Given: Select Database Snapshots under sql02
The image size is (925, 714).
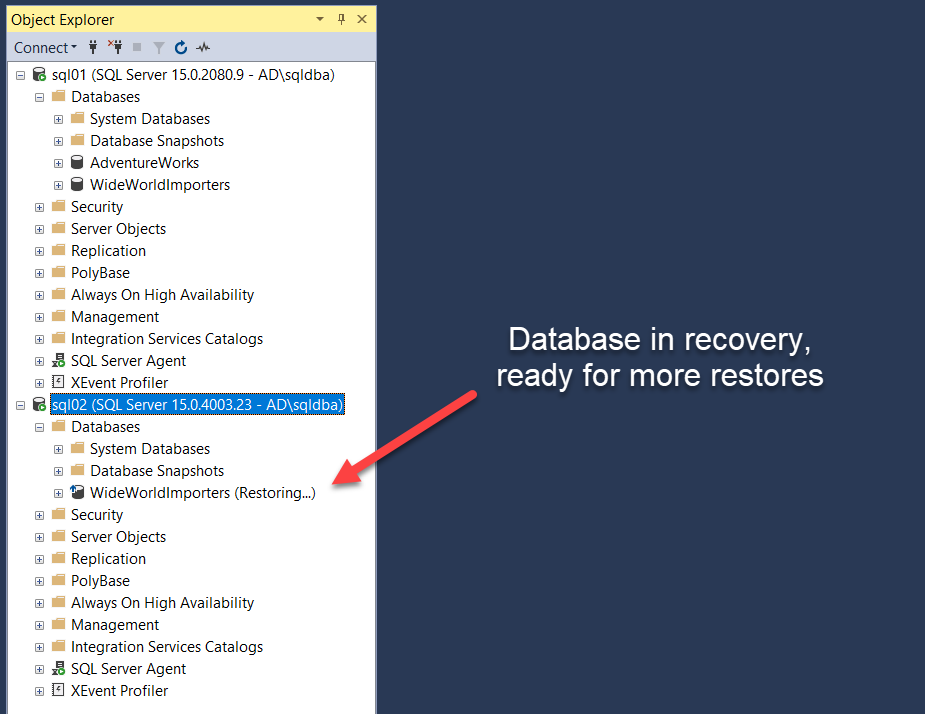Looking at the screenshot, I should click(157, 471).
